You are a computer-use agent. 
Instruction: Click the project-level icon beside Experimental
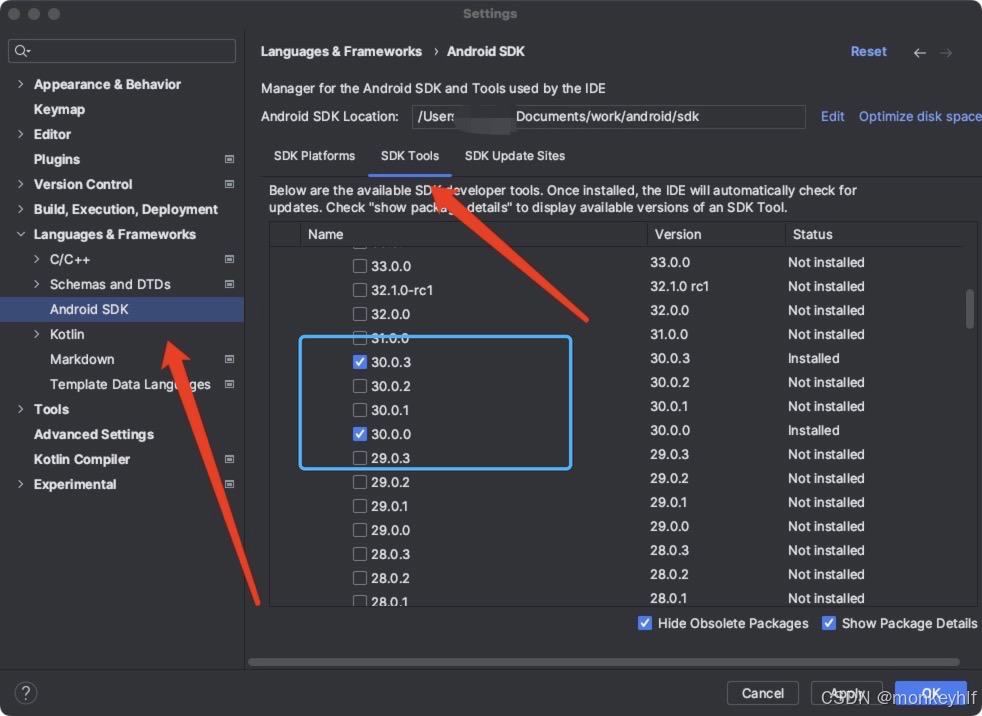(x=229, y=484)
